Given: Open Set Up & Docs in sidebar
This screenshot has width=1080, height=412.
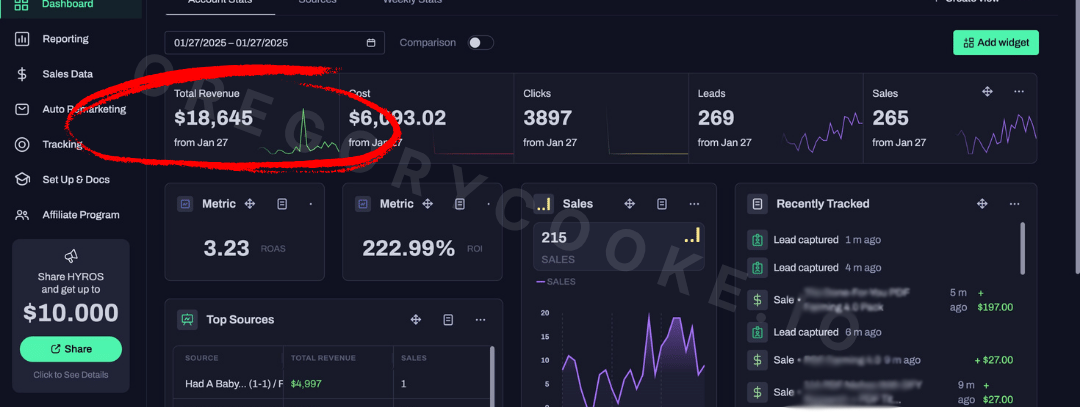Looking at the screenshot, I should coord(76,180).
